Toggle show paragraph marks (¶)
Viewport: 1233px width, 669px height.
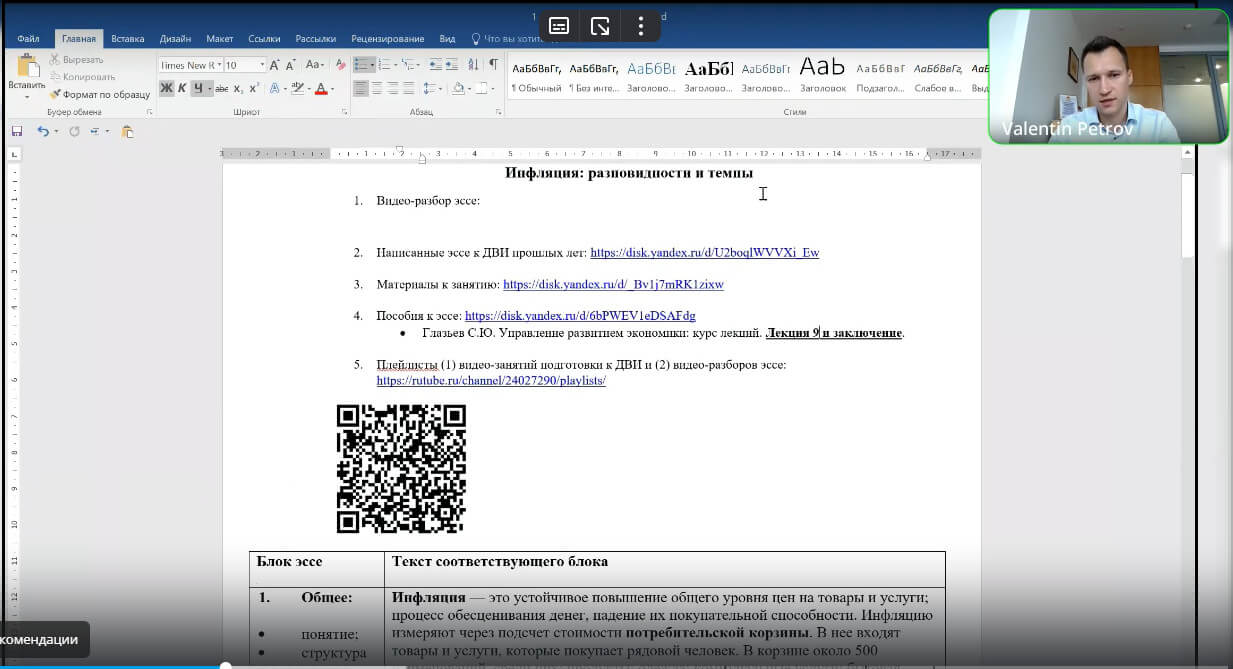(493, 64)
